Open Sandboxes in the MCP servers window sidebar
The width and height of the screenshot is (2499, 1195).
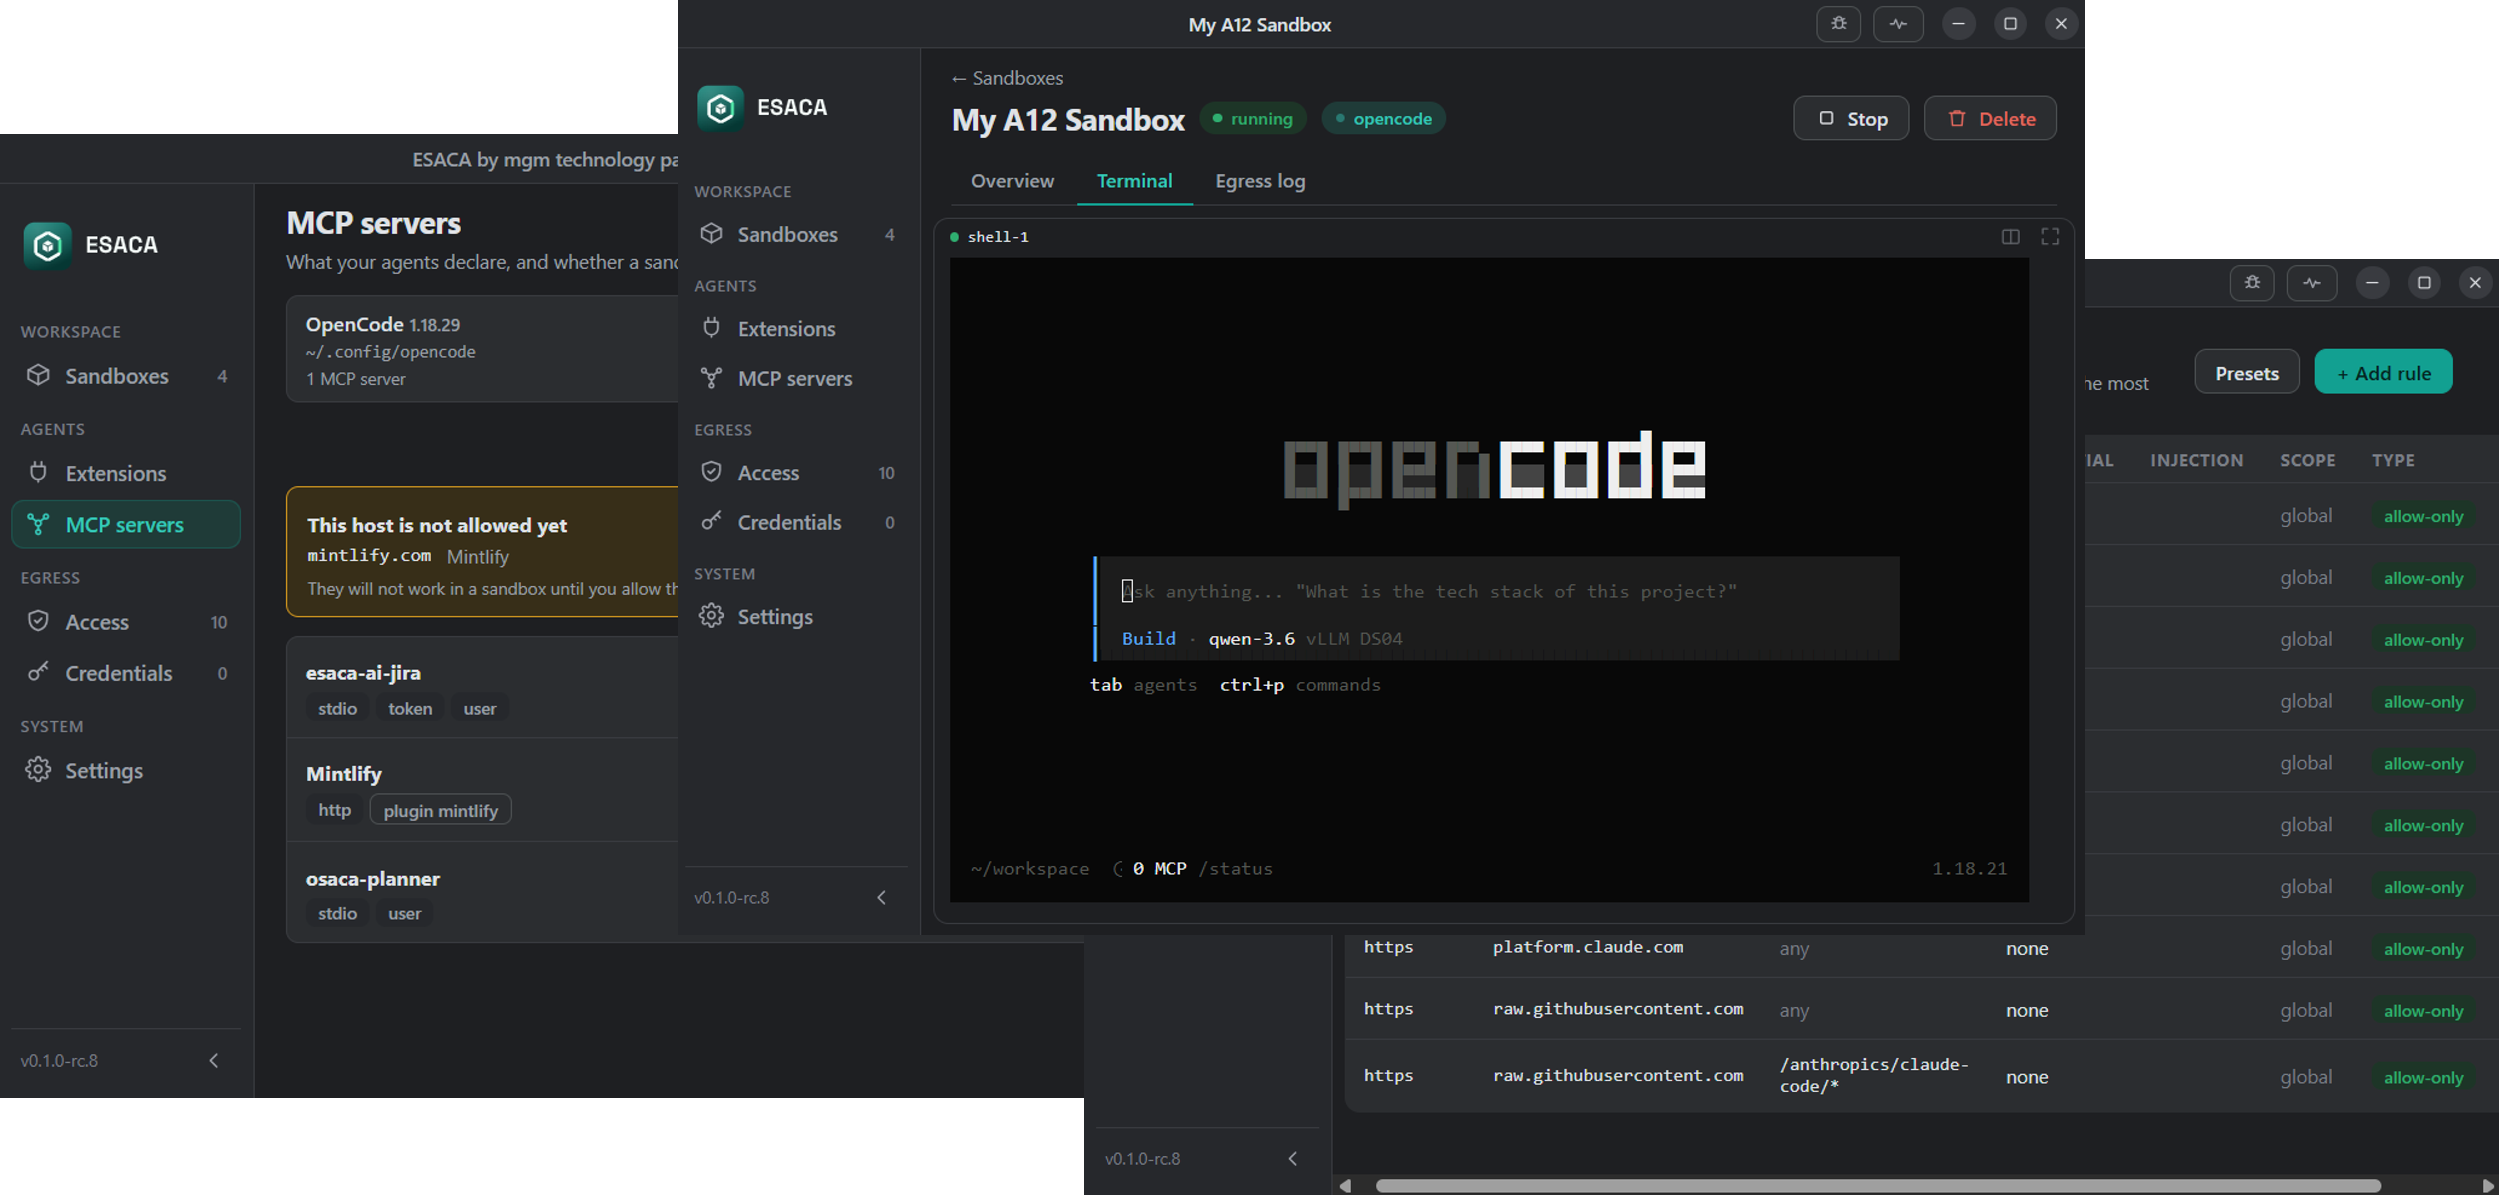pyautogui.click(x=126, y=376)
